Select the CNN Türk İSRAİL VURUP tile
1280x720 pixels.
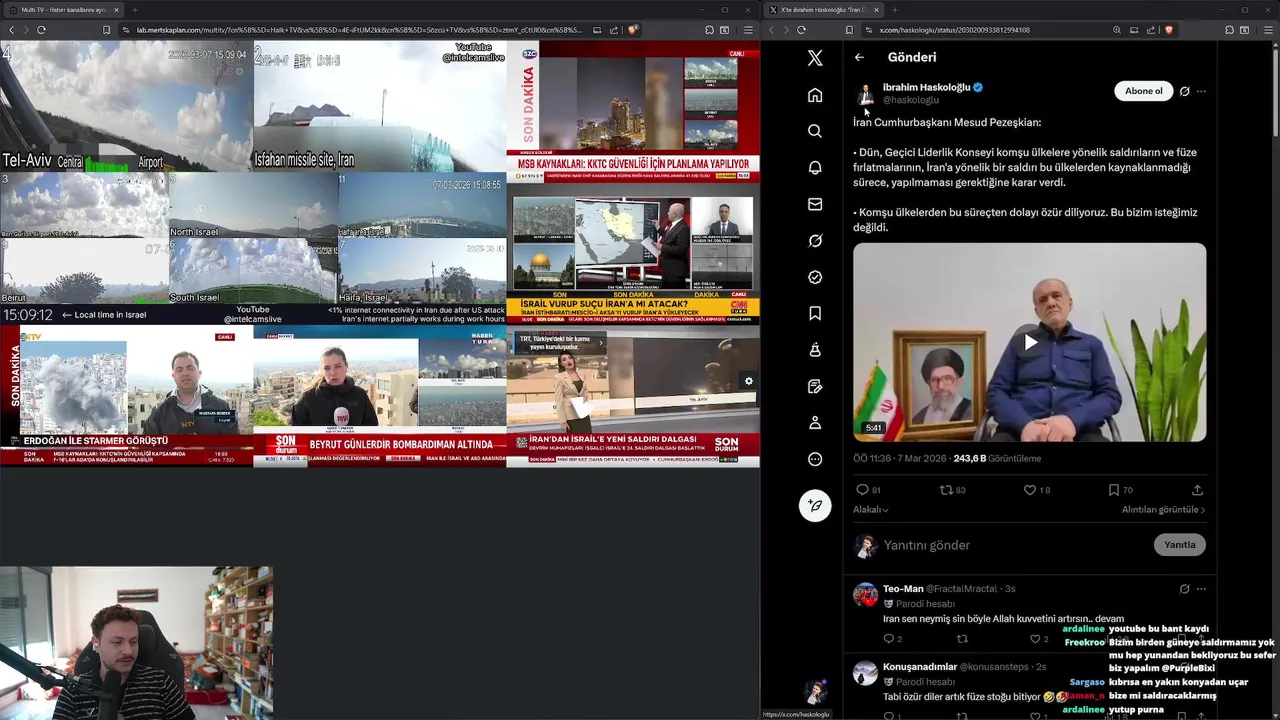pyautogui.click(x=633, y=254)
